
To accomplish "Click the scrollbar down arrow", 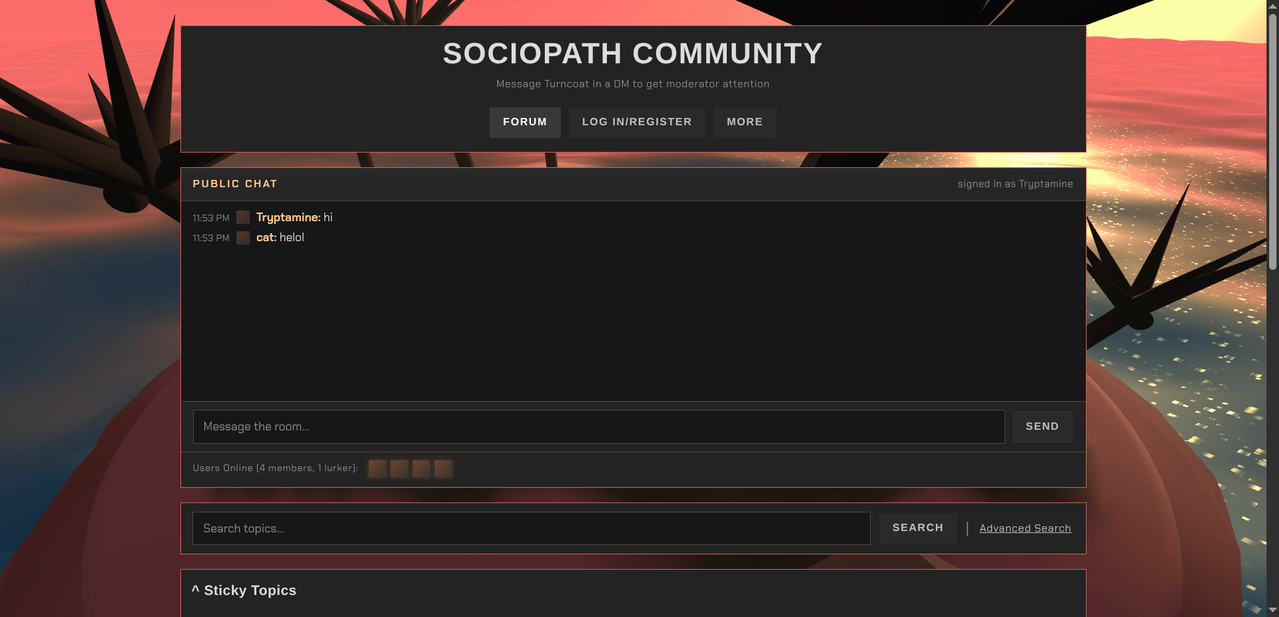I will pos(1272,609).
